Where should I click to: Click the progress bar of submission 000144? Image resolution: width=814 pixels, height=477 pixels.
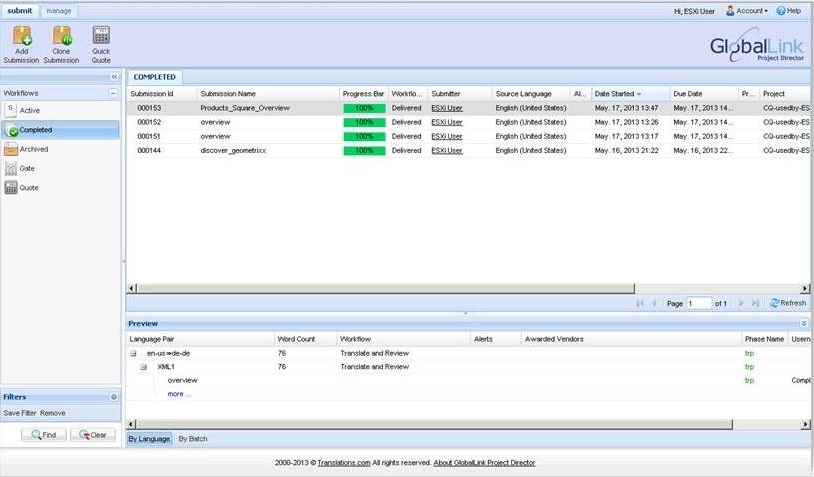click(x=364, y=151)
